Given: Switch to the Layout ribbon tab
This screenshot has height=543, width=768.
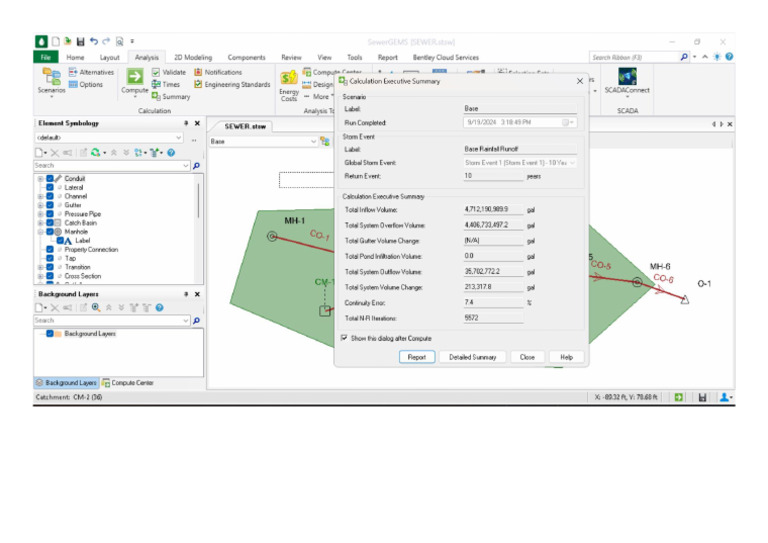Looking at the screenshot, I should click(110, 57).
